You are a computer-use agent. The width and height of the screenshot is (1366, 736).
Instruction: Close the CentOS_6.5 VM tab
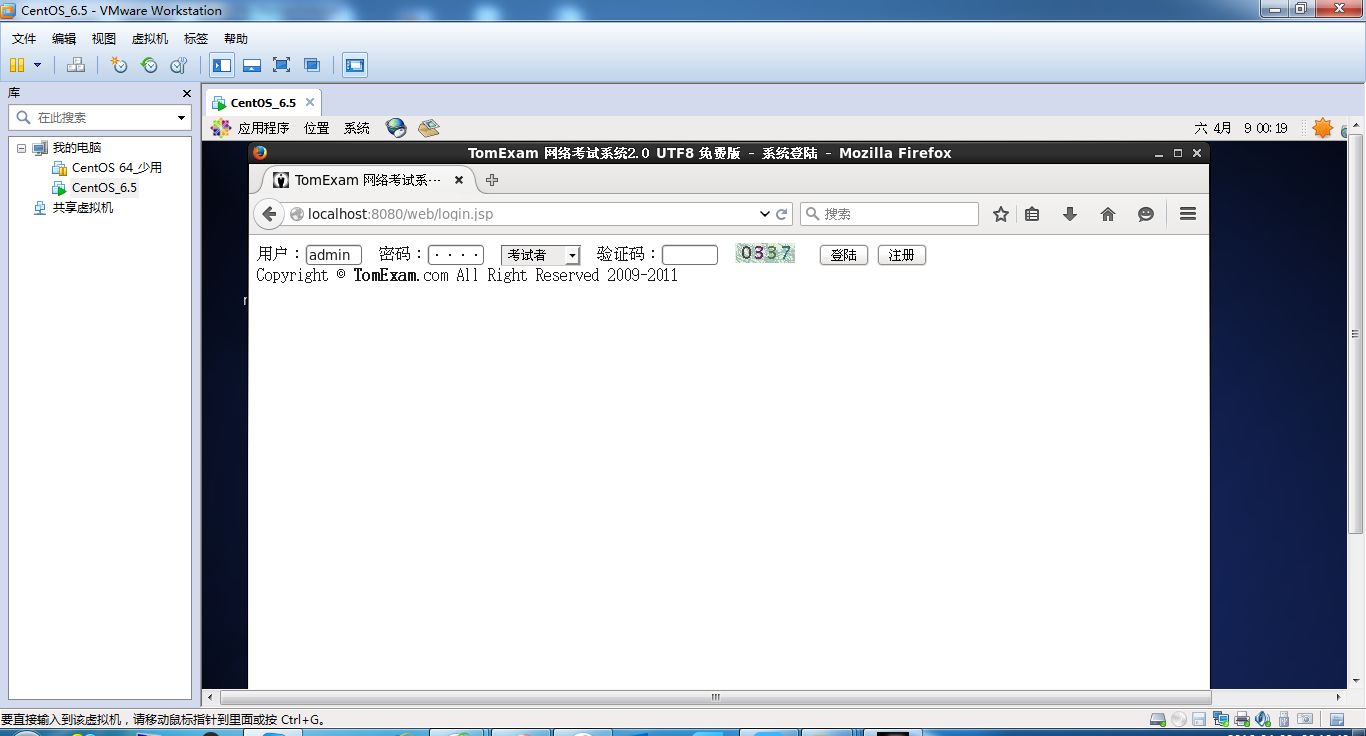[310, 102]
